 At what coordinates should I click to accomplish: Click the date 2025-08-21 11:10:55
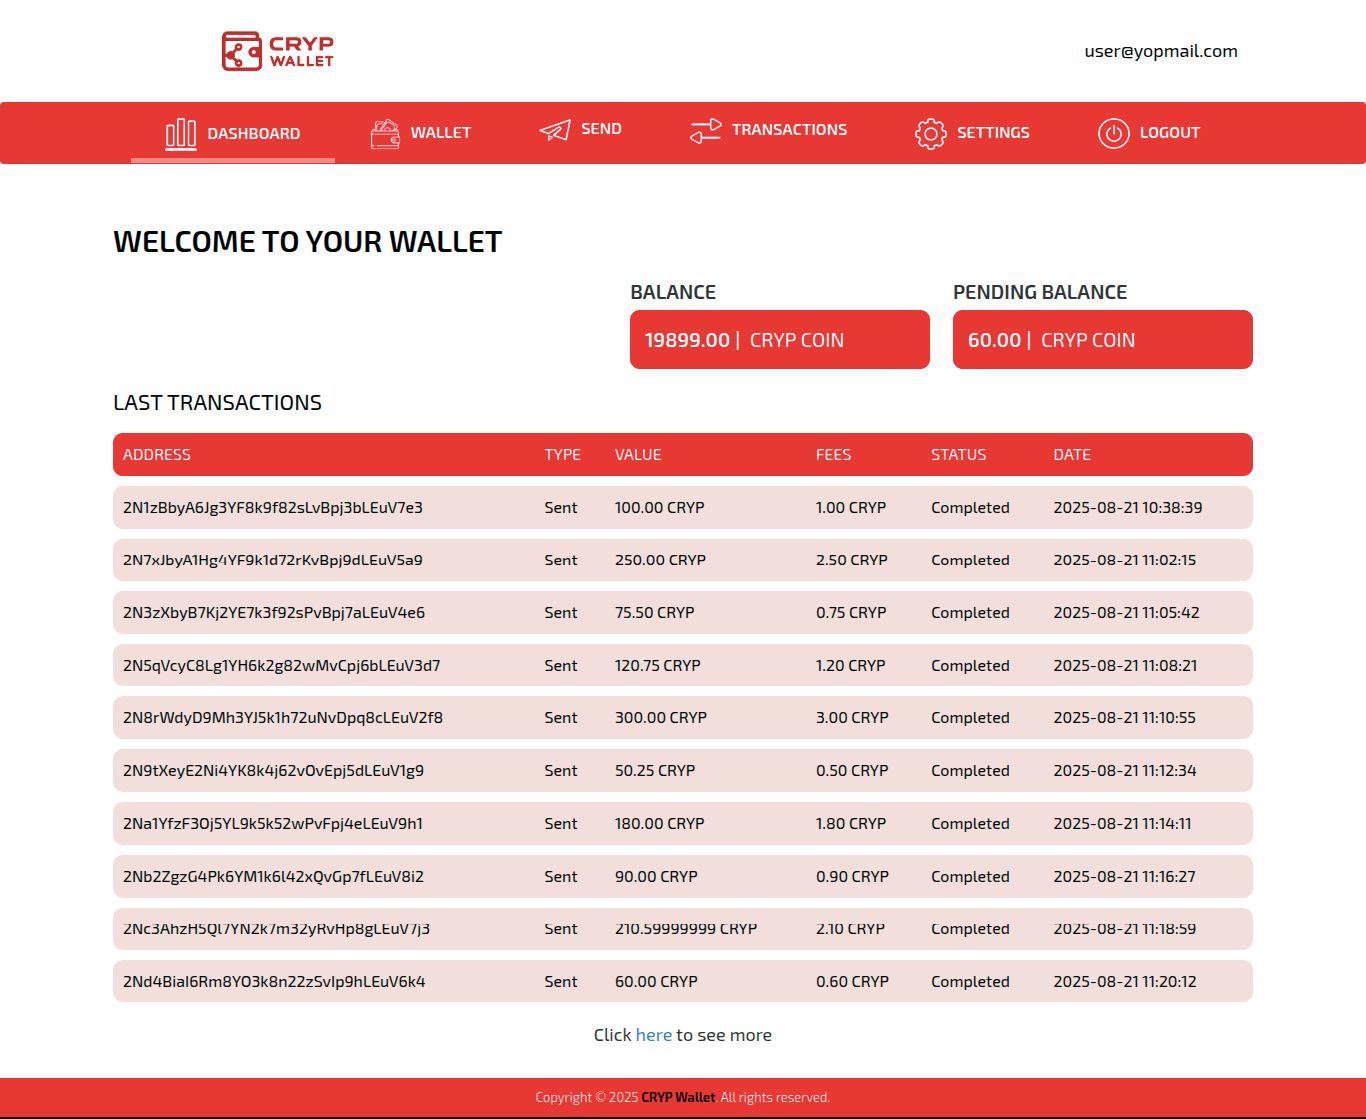pyautogui.click(x=1124, y=718)
